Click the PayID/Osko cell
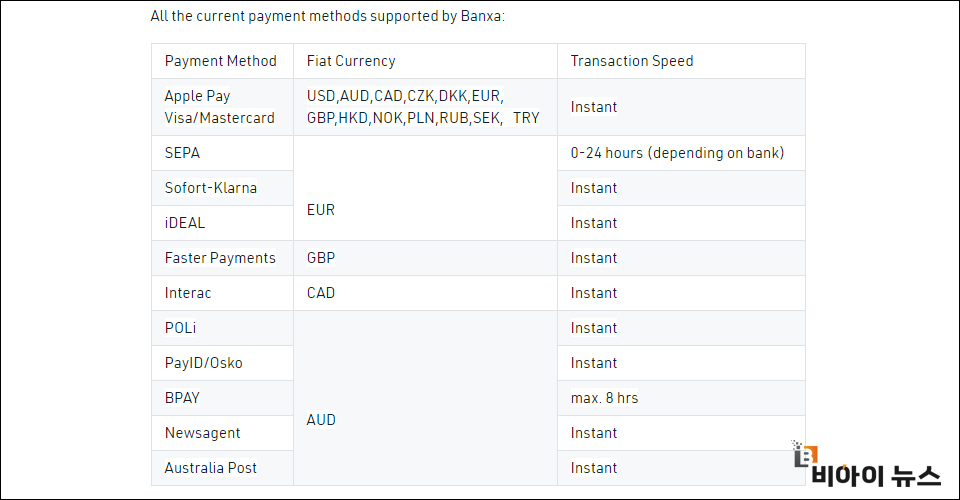The height and width of the screenshot is (500, 960). tap(222, 363)
